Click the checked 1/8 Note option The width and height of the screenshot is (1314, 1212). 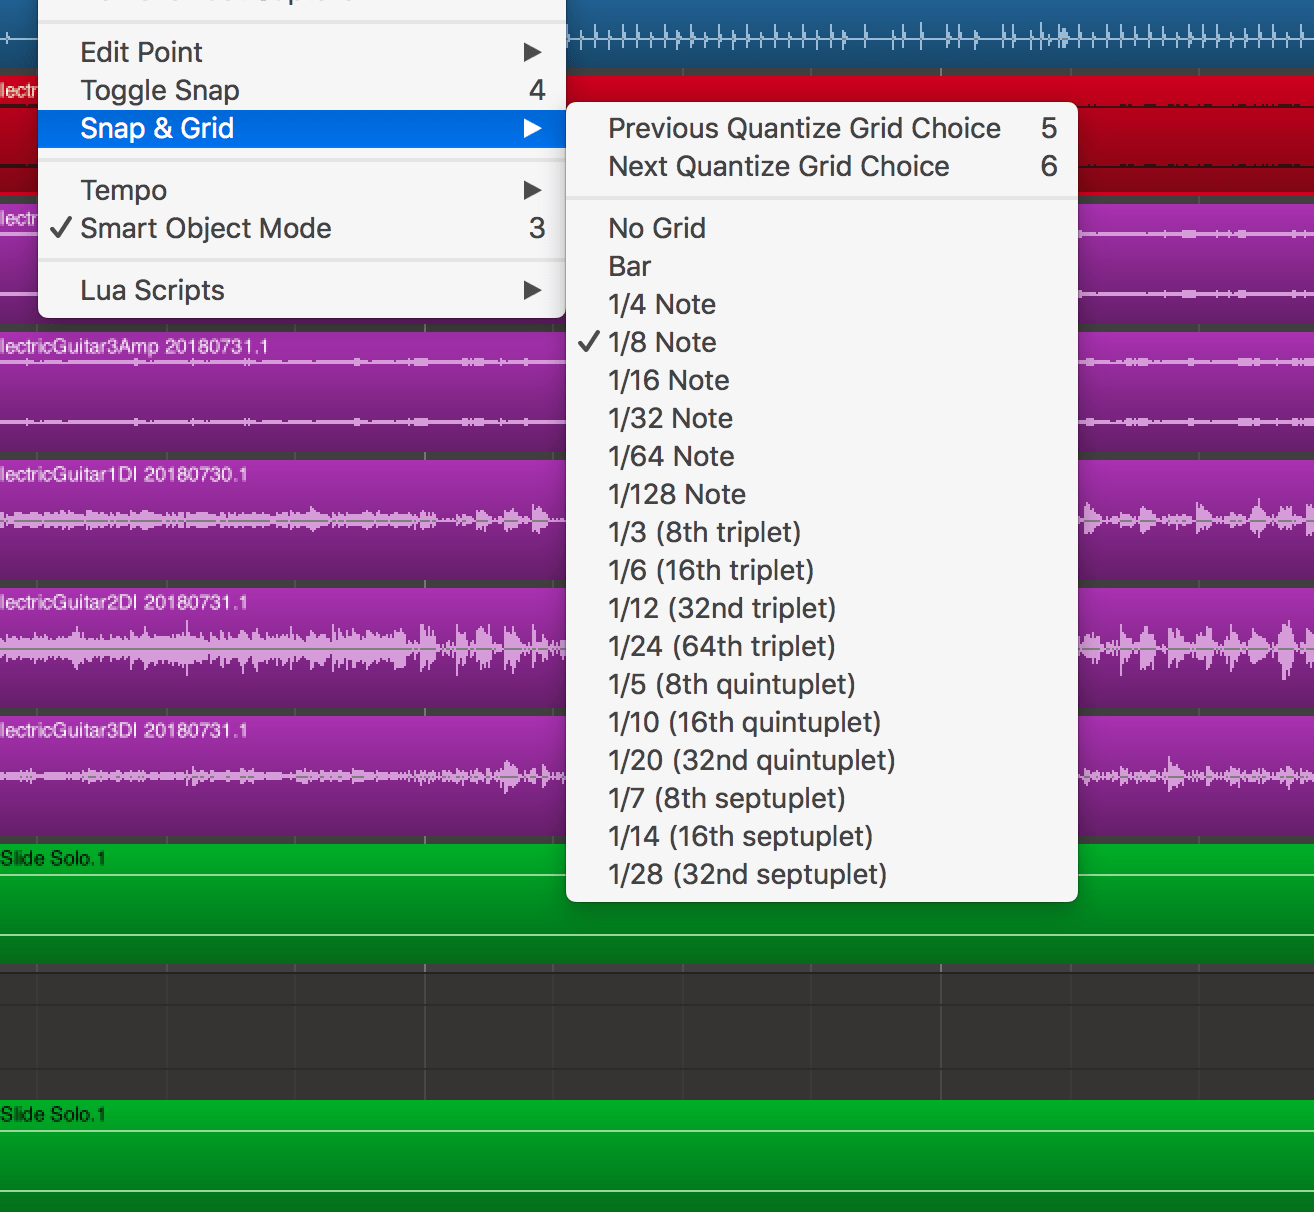coord(662,342)
